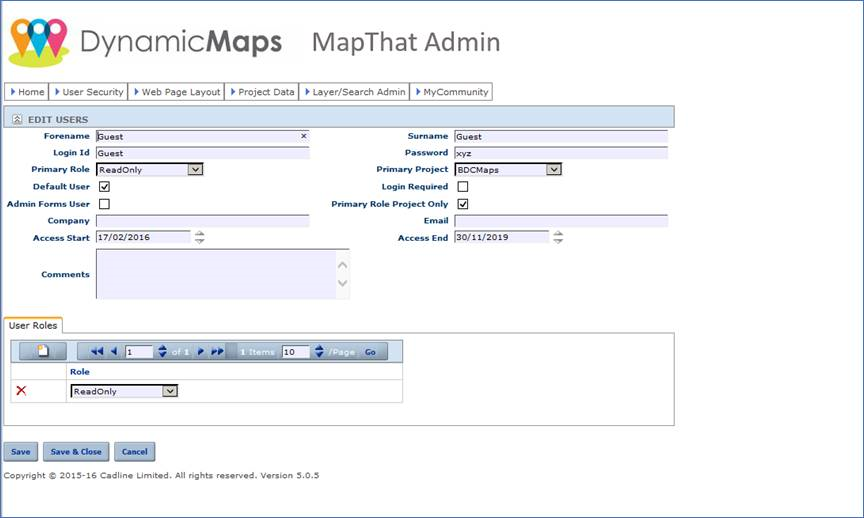Image resolution: width=864 pixels, height=518 pixels.
Task: Click the Go button in pager
Action: pos(370,352)
